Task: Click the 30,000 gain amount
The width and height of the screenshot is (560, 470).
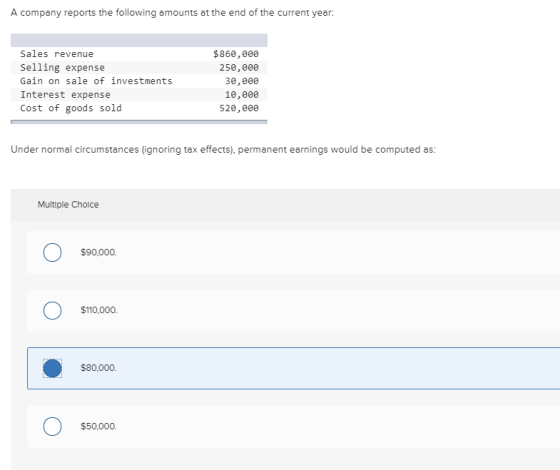Action: click(242, 81)
